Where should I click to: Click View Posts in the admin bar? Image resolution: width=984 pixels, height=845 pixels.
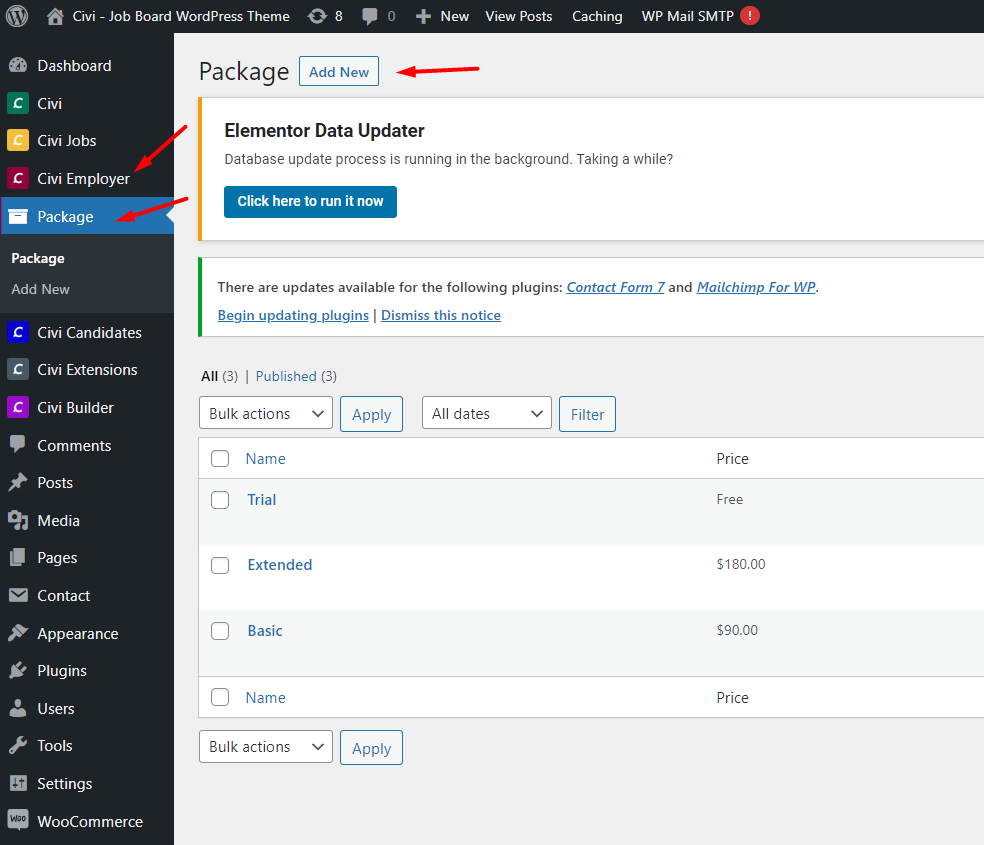[518, 16]
